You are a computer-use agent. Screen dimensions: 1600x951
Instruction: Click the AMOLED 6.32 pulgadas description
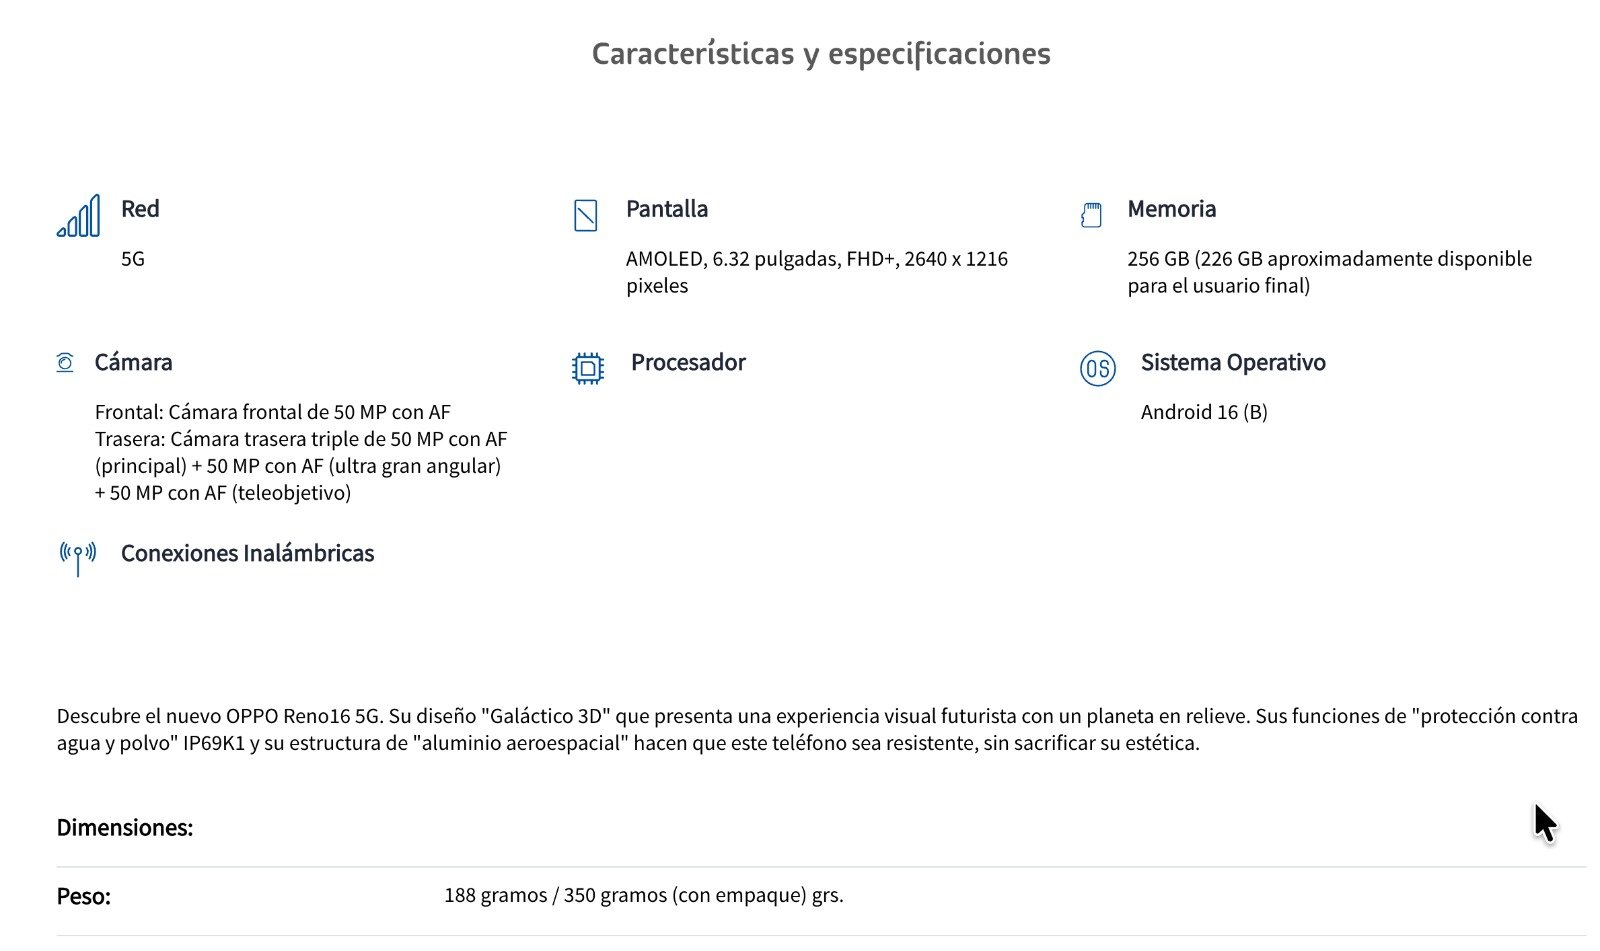(817, 272)
